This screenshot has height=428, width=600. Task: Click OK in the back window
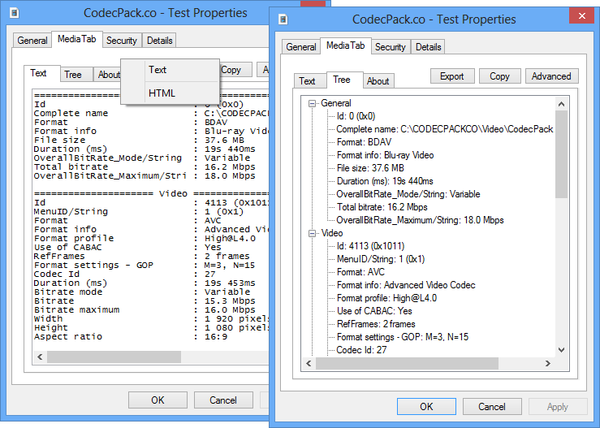(x=158, y=400)
